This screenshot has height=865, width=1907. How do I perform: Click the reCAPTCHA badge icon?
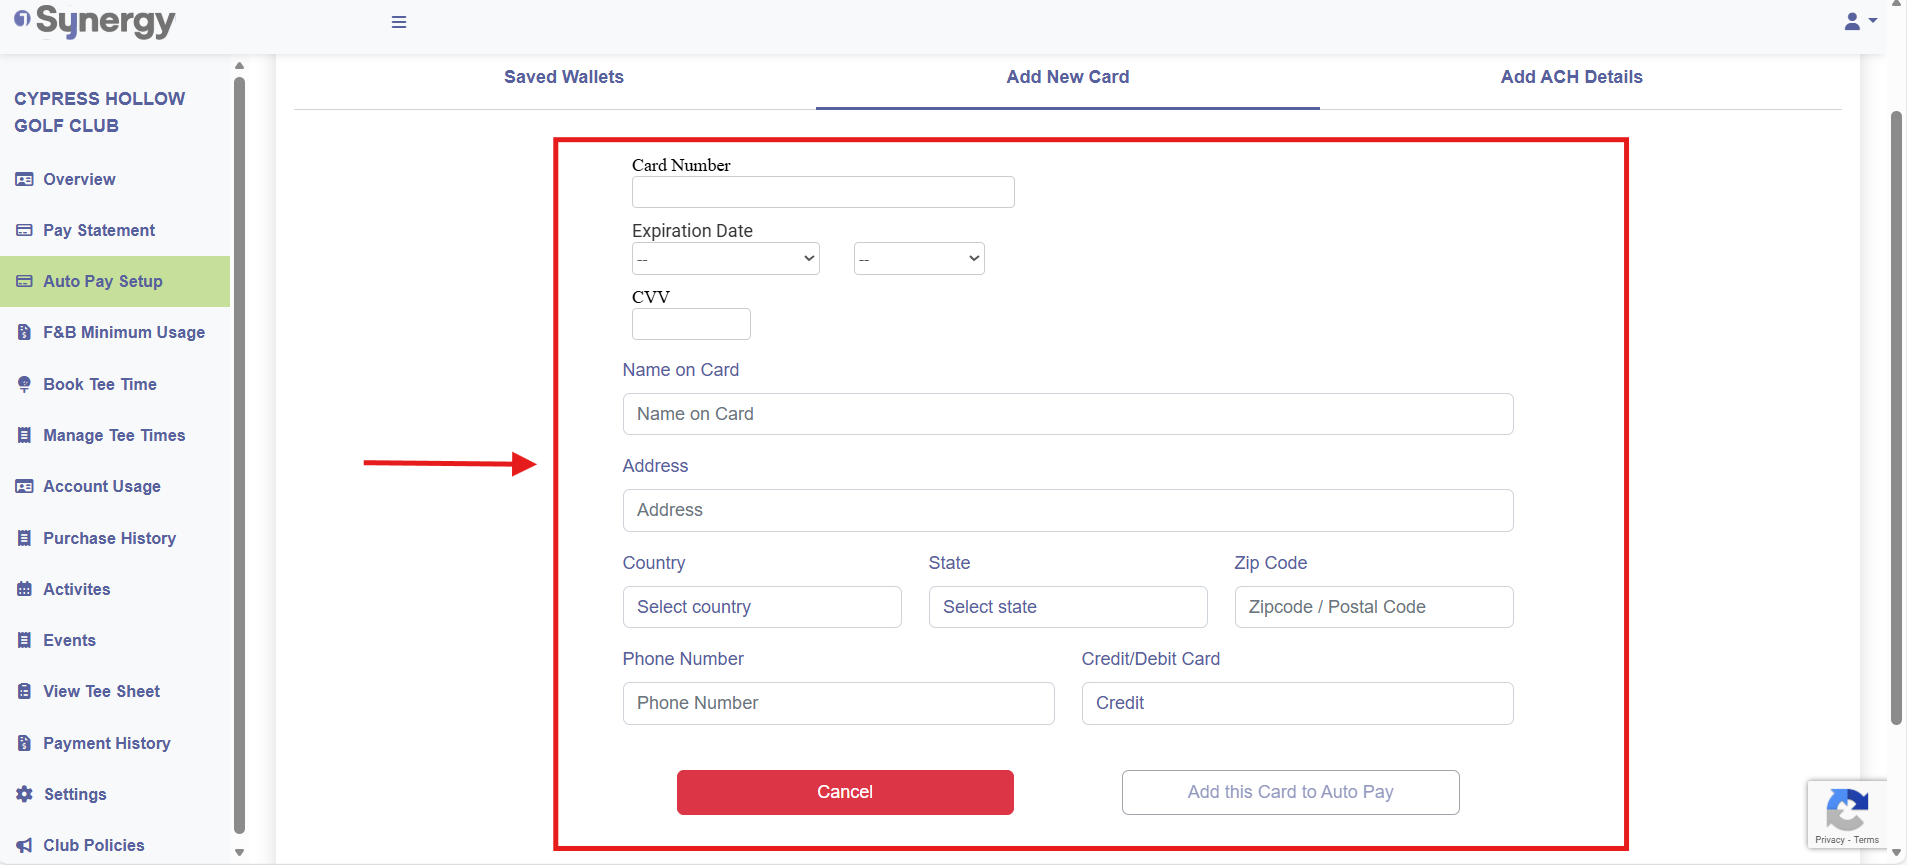pos(1846,810)
